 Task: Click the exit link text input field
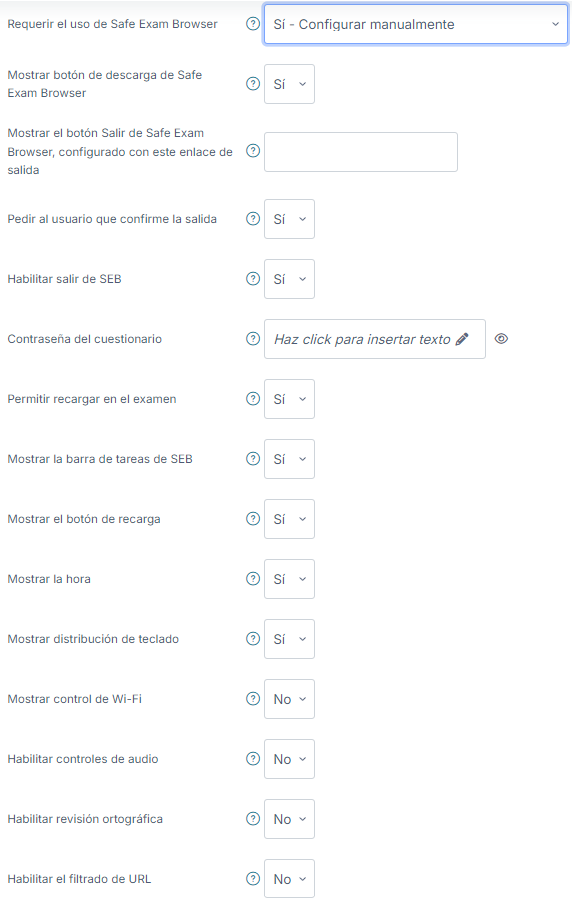click(x=361, y=152)
